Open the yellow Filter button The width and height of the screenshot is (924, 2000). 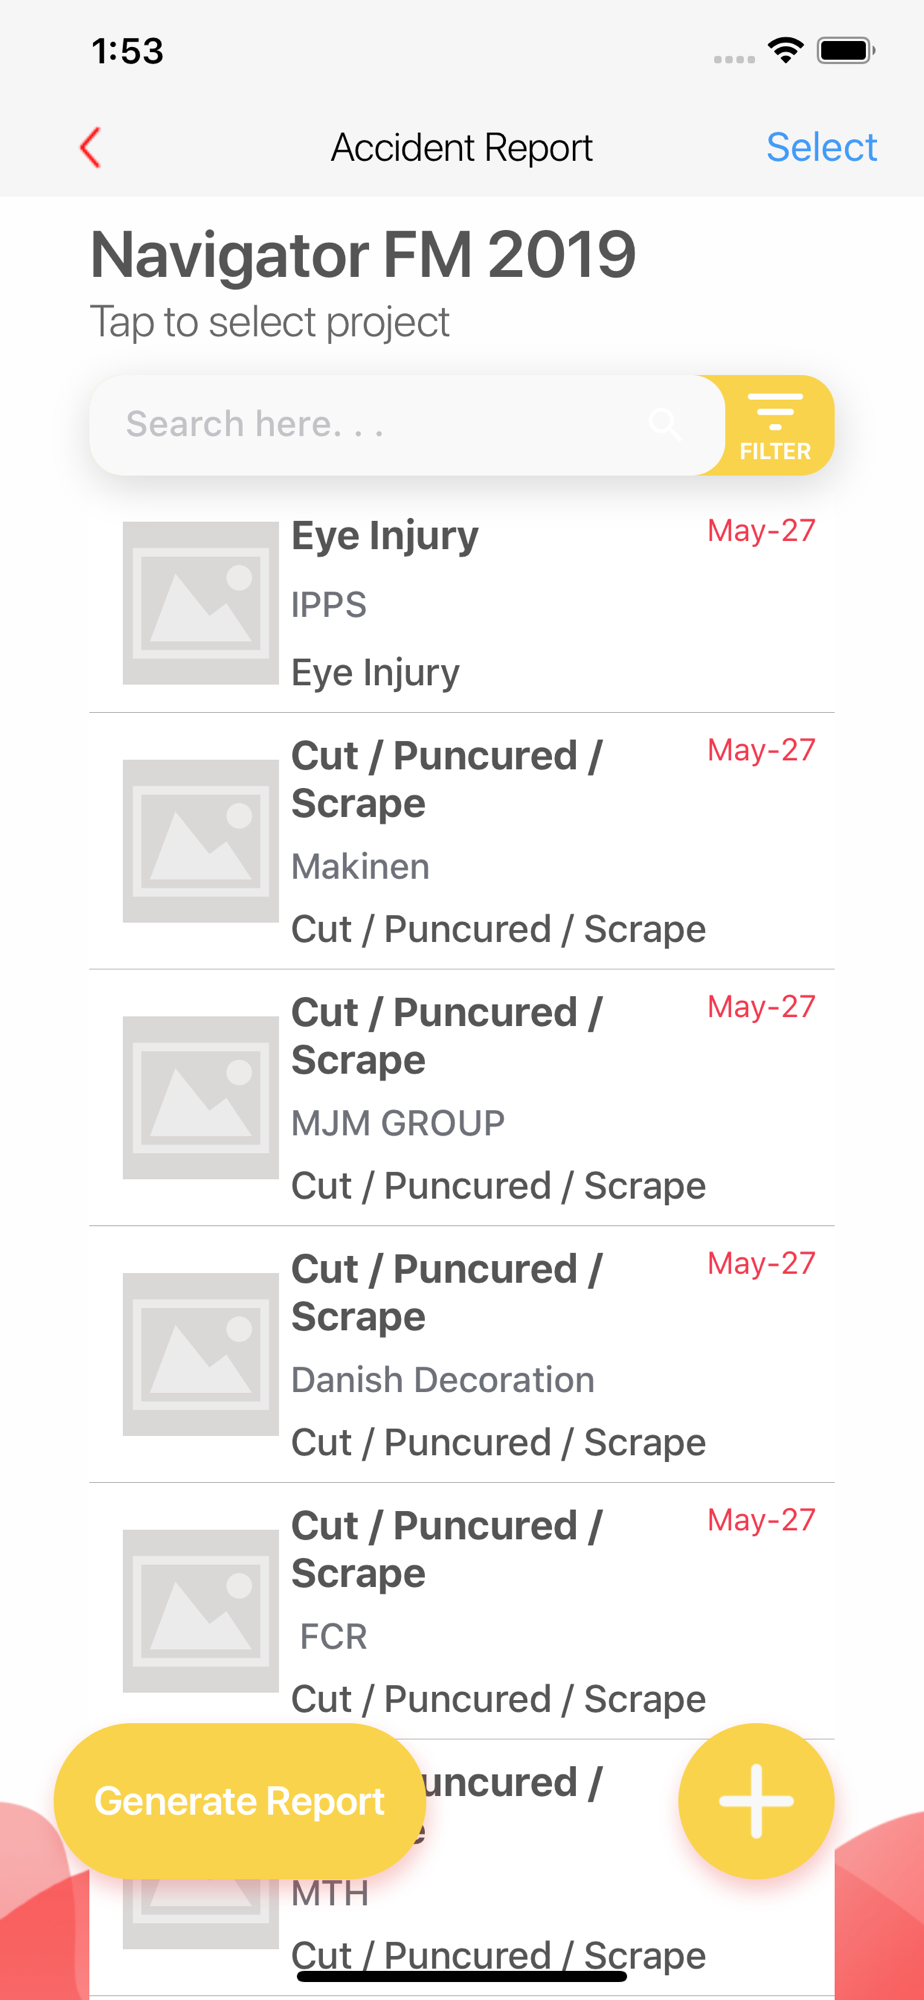click(x=777, y=425)
